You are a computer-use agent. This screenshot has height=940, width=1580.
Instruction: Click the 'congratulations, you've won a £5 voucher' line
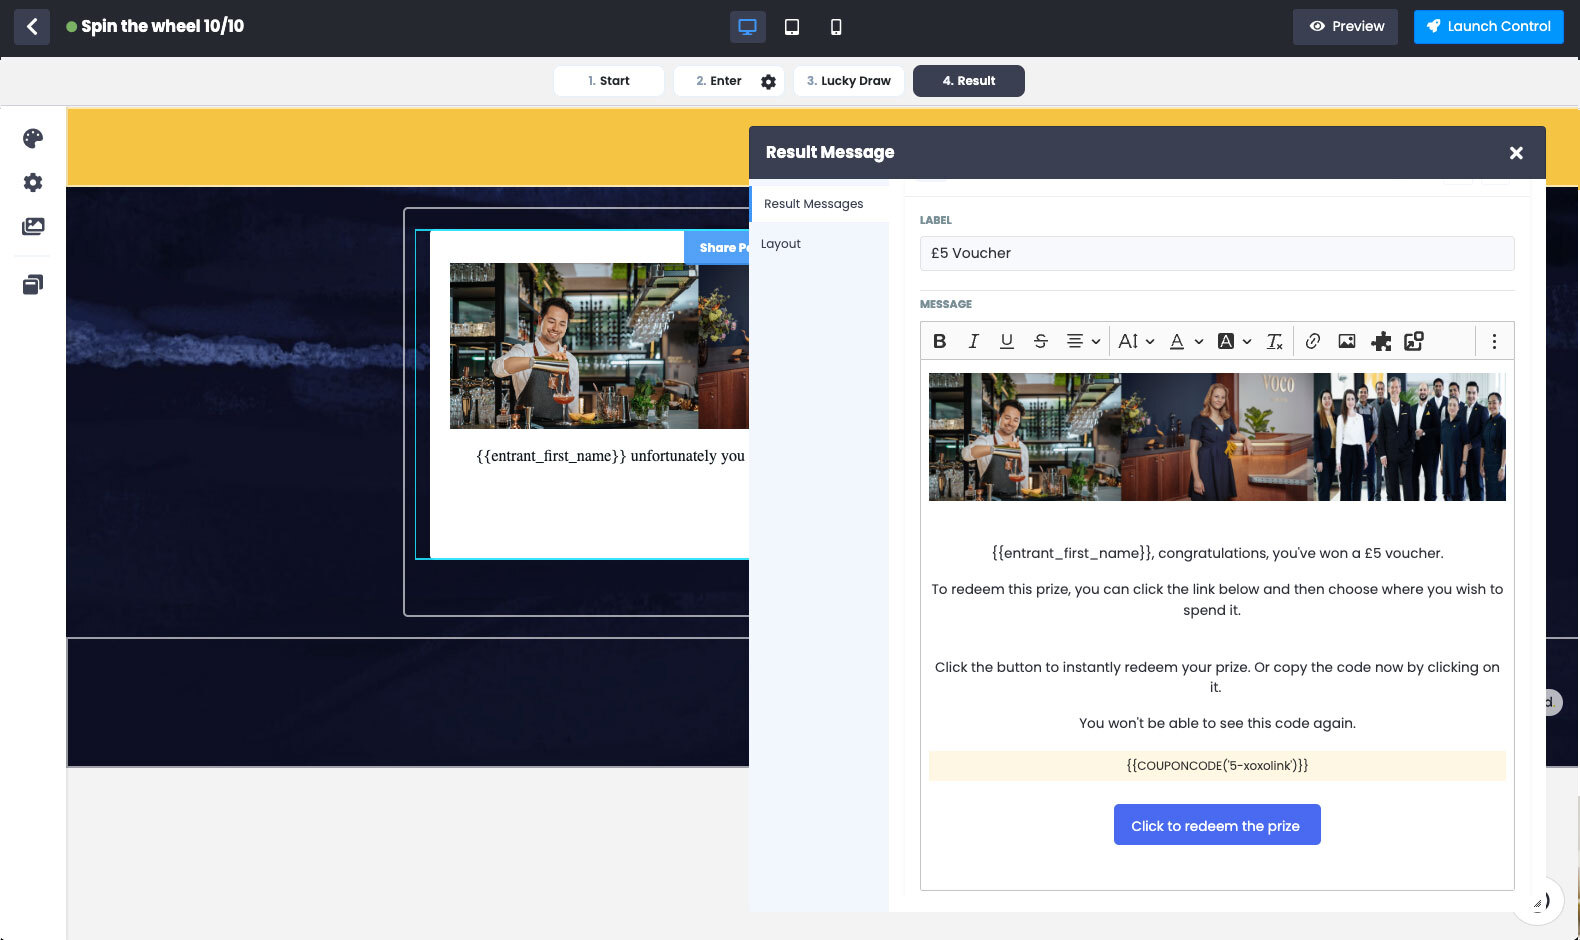[x=1217, y=553]
